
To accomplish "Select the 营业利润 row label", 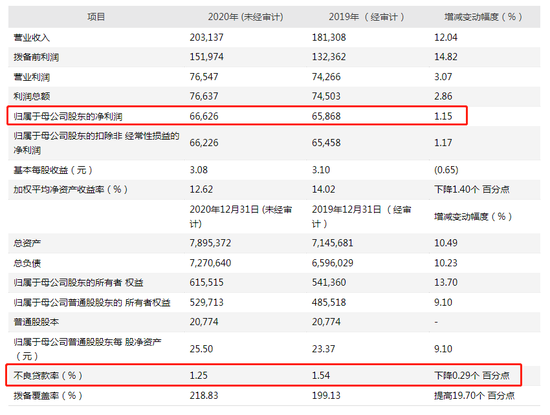I will click(x=32, y=77).
